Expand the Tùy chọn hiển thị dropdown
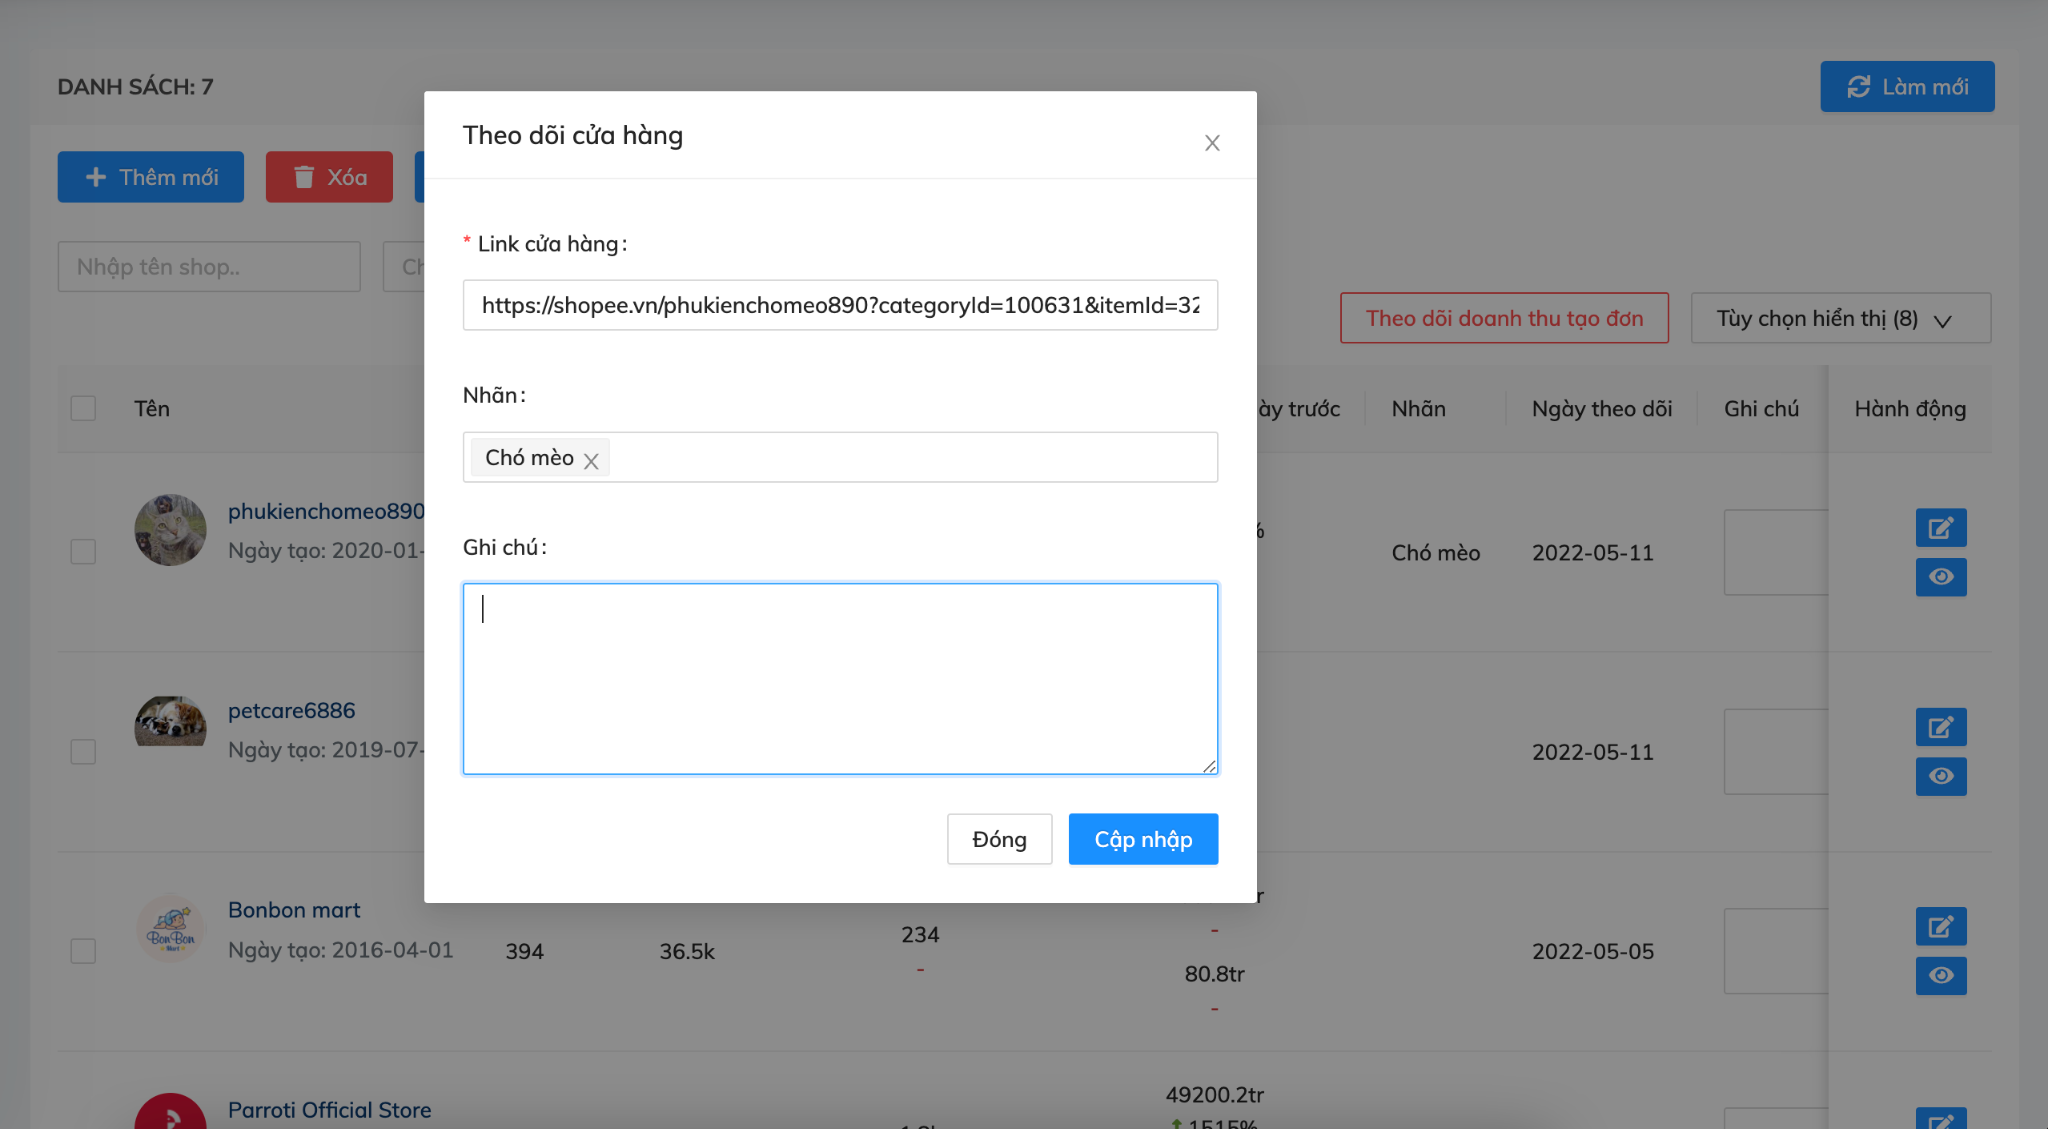 (1840, 318)
